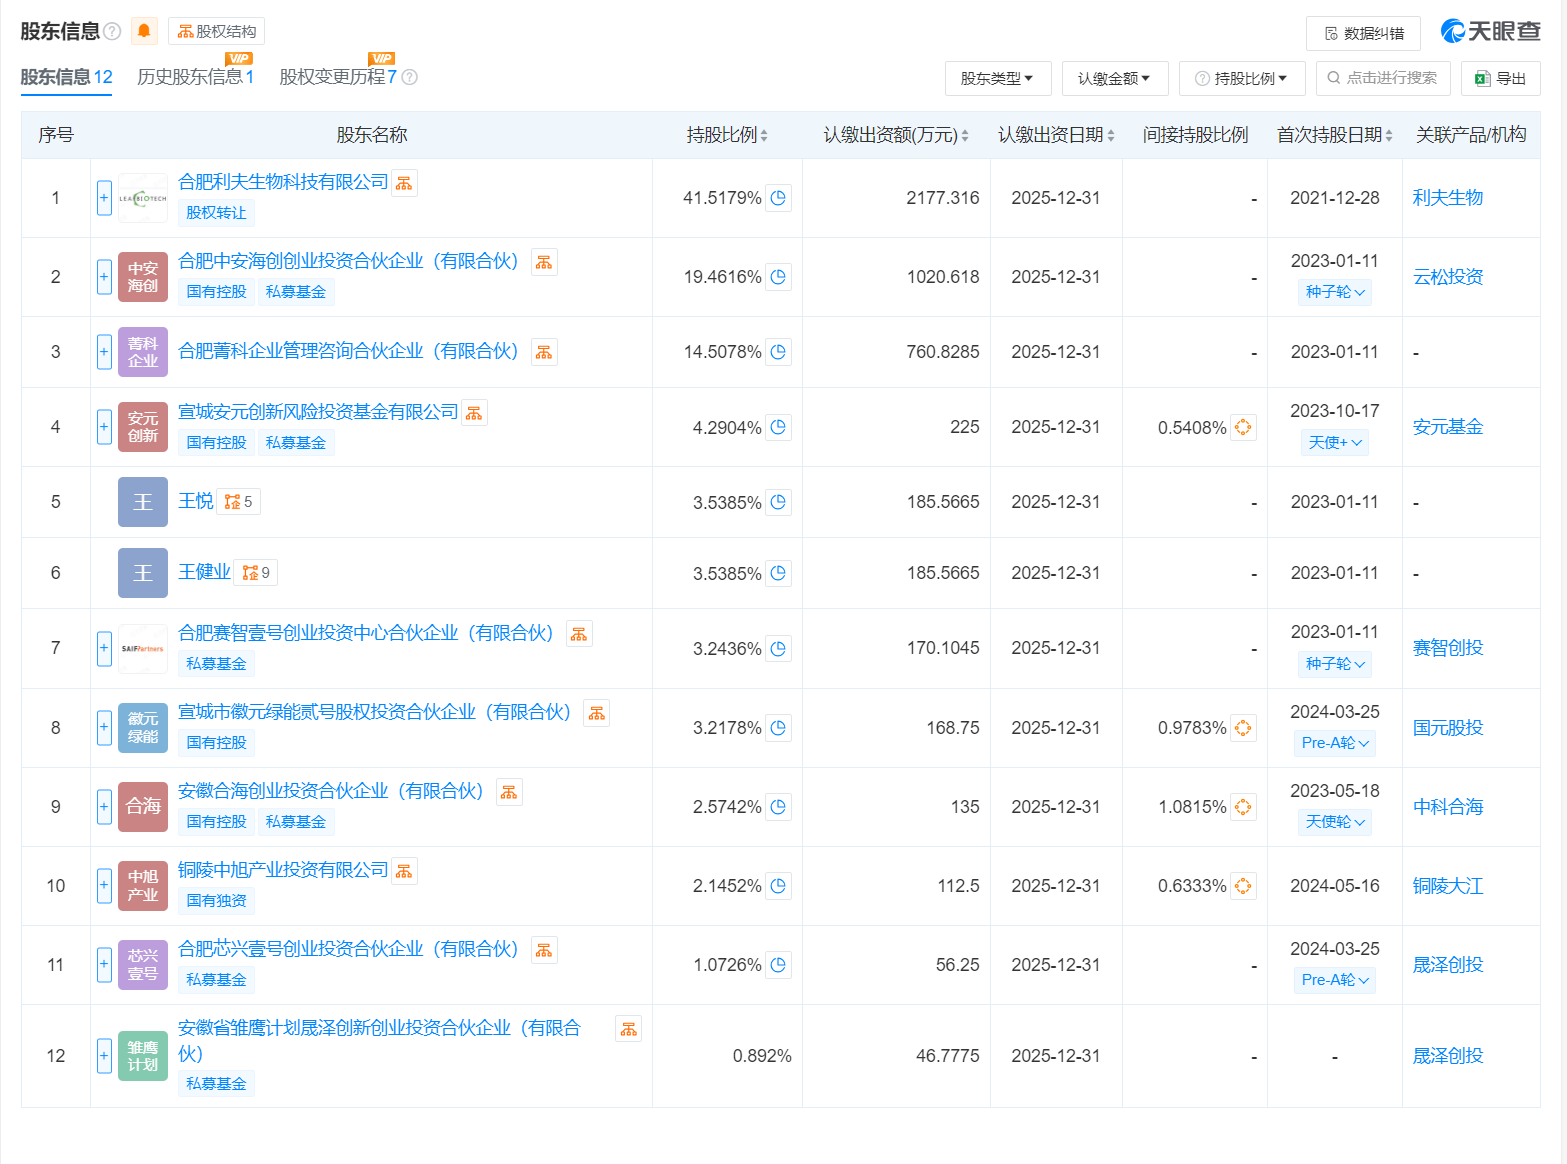Expand 种子轮 tag in 合肥中安海创 row

point(1335,292)
